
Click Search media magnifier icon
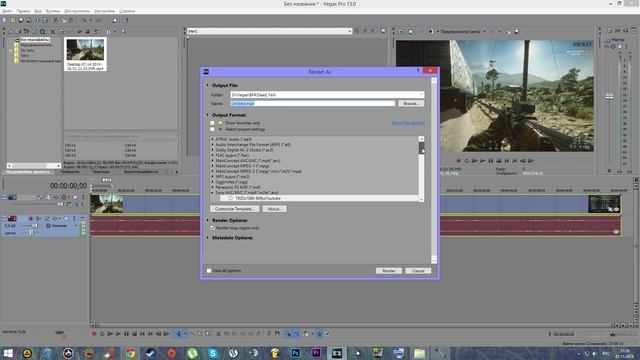click(124, 31)
